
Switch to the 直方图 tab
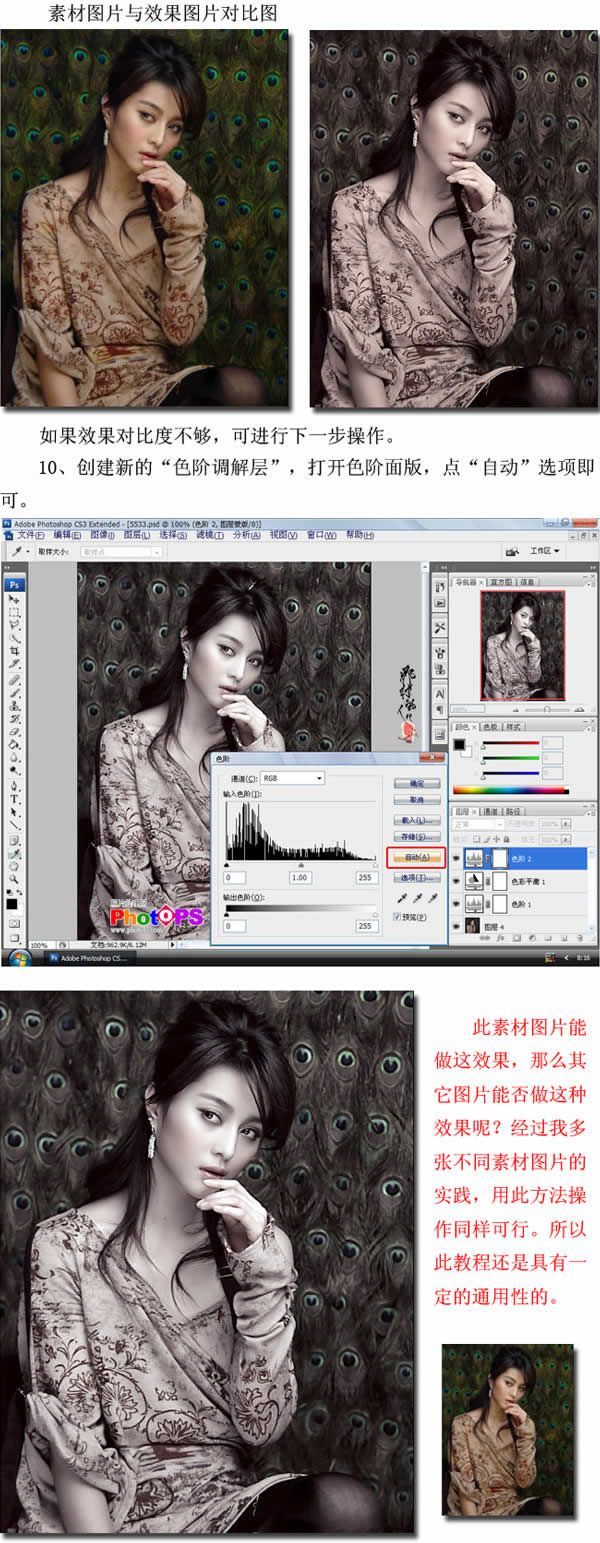[501, 581]
